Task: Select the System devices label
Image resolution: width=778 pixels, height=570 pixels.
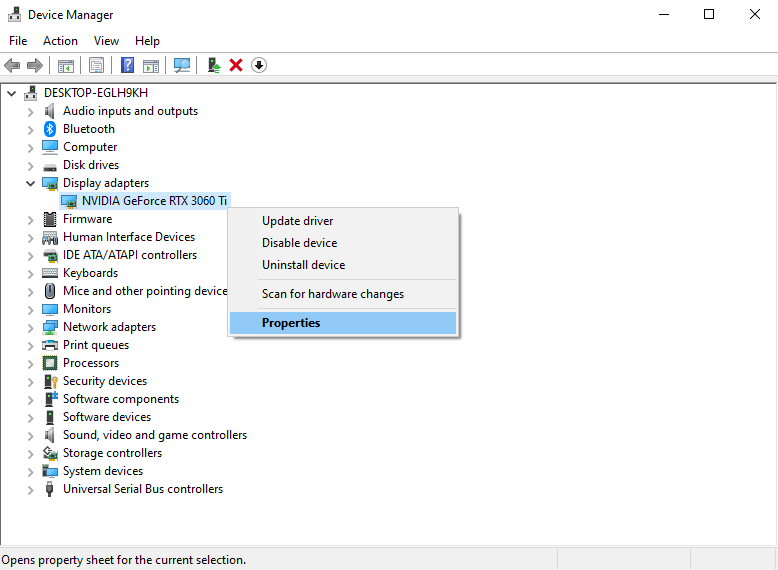Action: pyautogui.click(x=103, y=471)
